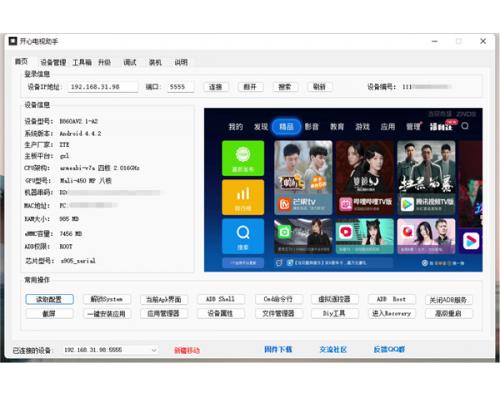Select 游戏 in the TV preview menu
The width and height of the screenshot is (500, 397).
pyautogui.click(x=362, y=127)
